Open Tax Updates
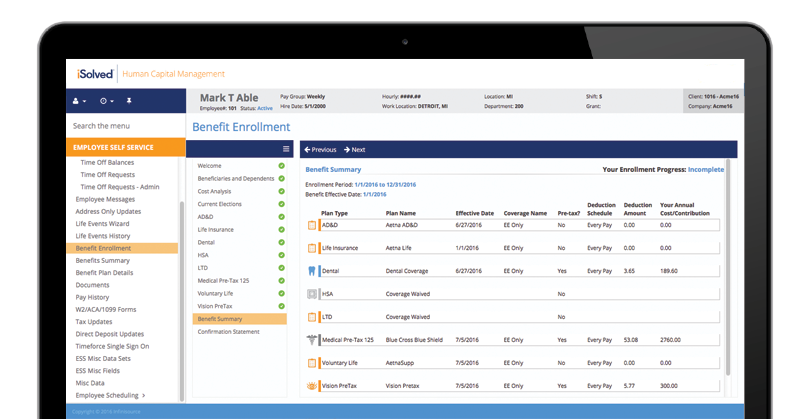 (x=94, y=322)
